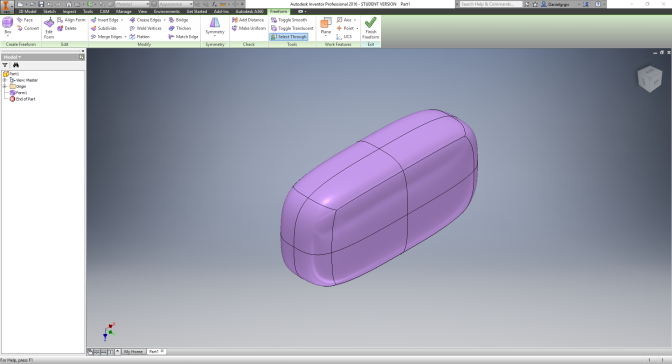This screenshot has width=672, height=364.
Task: Choose the Bridge tool
Action: pos(179,20)
